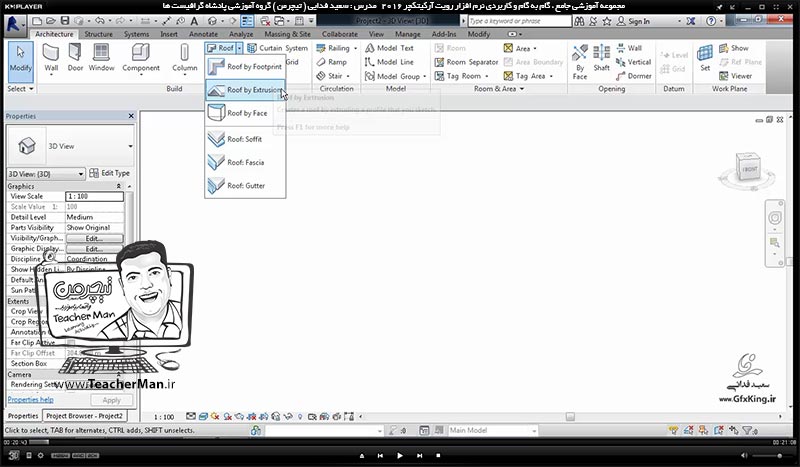This screenshot has height=467, width=800.
Task: Click Edit for Visibility/Graphics overrides
Action: click(94, 238)
